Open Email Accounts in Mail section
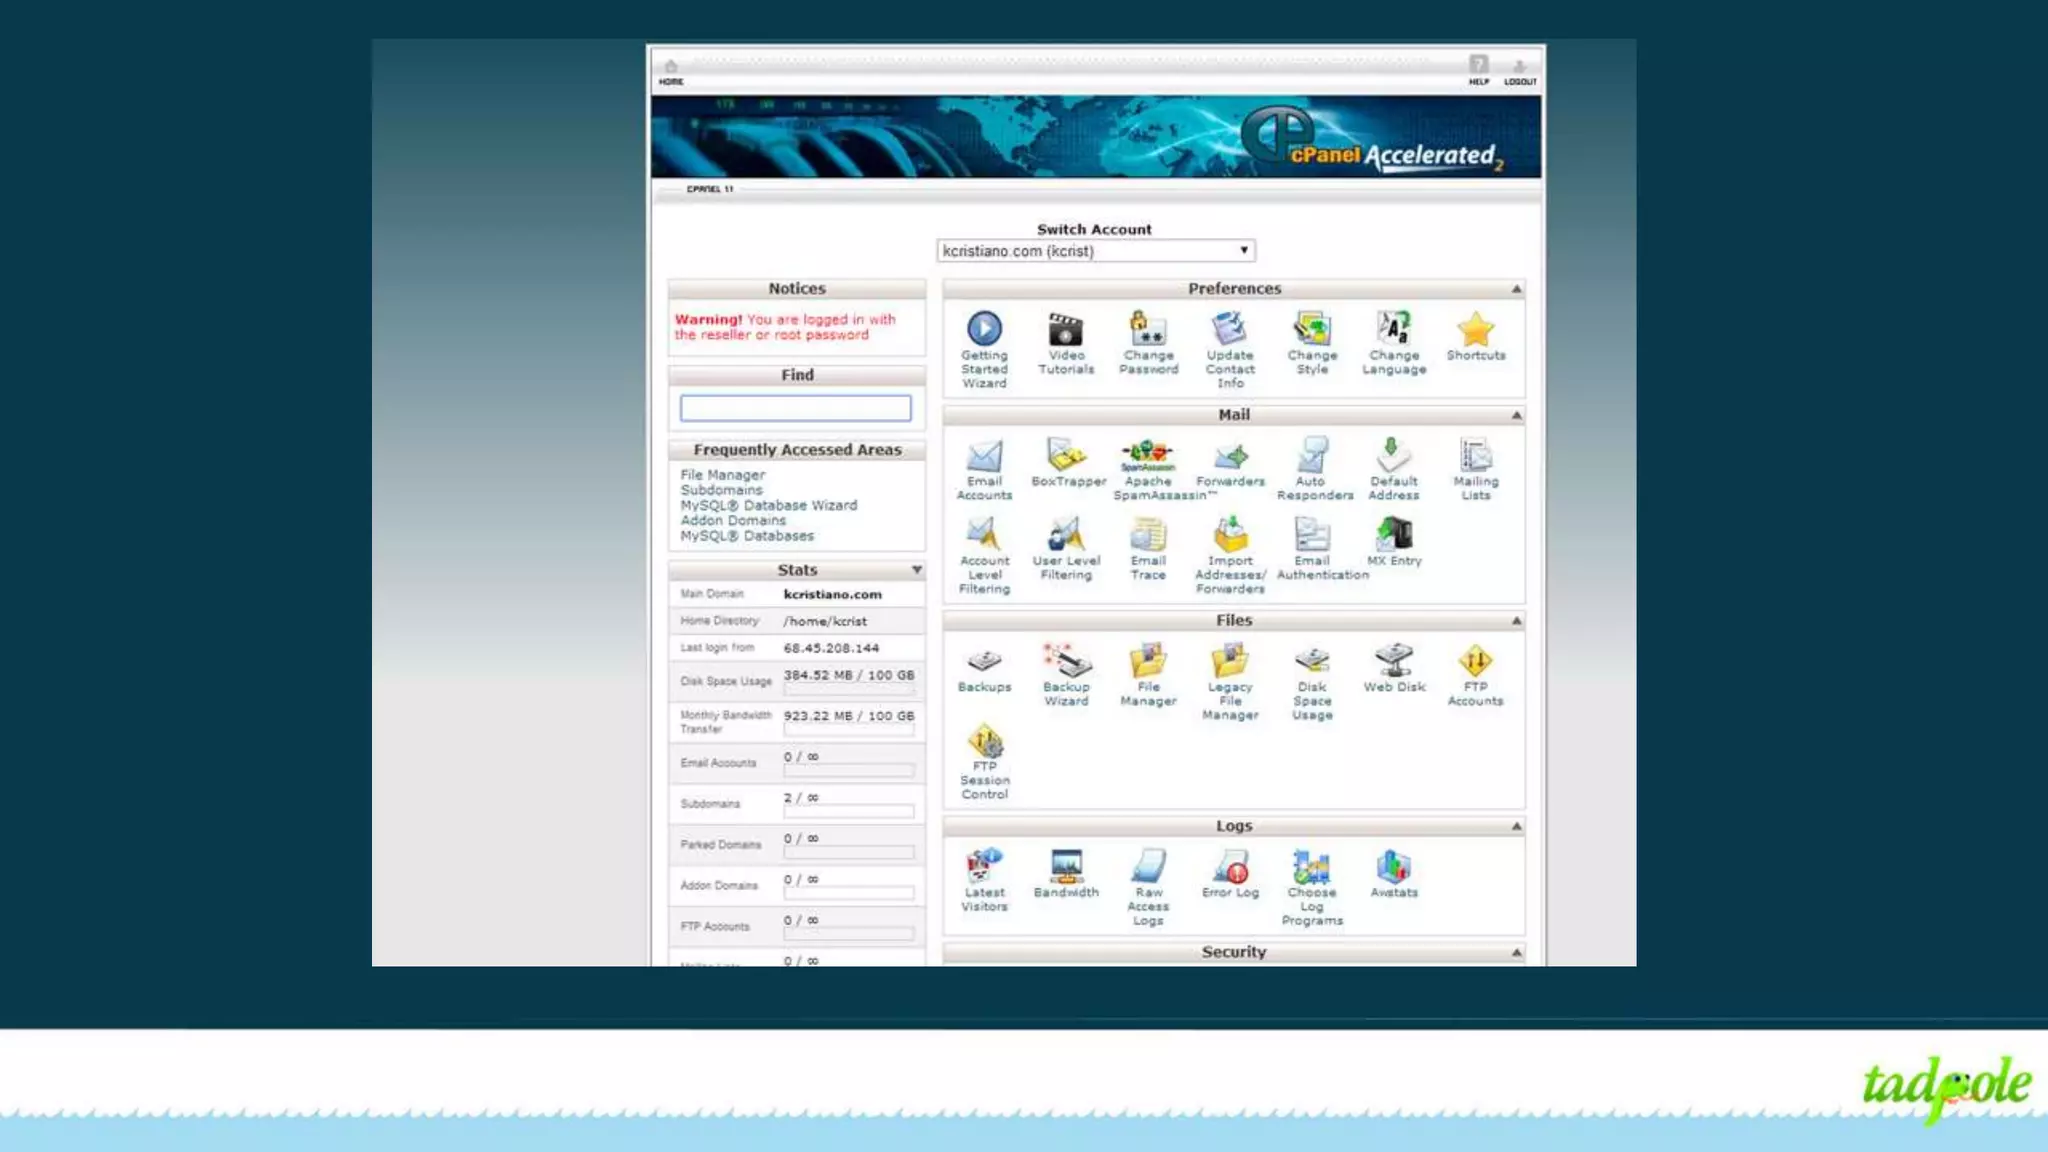This screenshot has width=2048, height=1152. [x=984, y=457]
